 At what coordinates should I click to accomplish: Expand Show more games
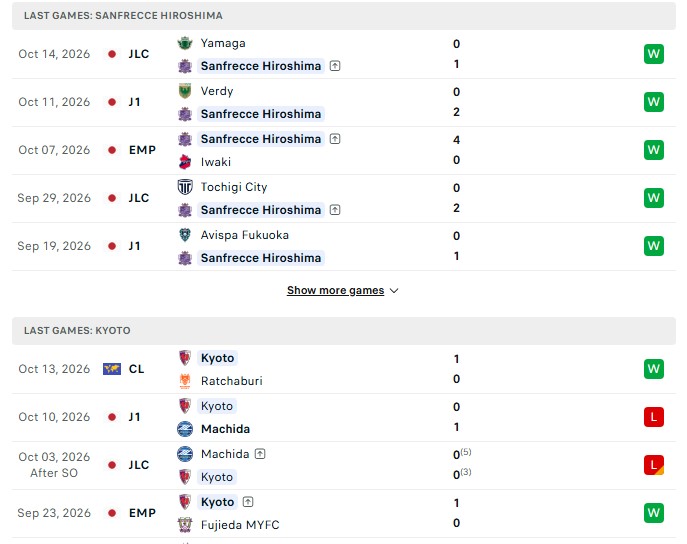tap(335, 290)
